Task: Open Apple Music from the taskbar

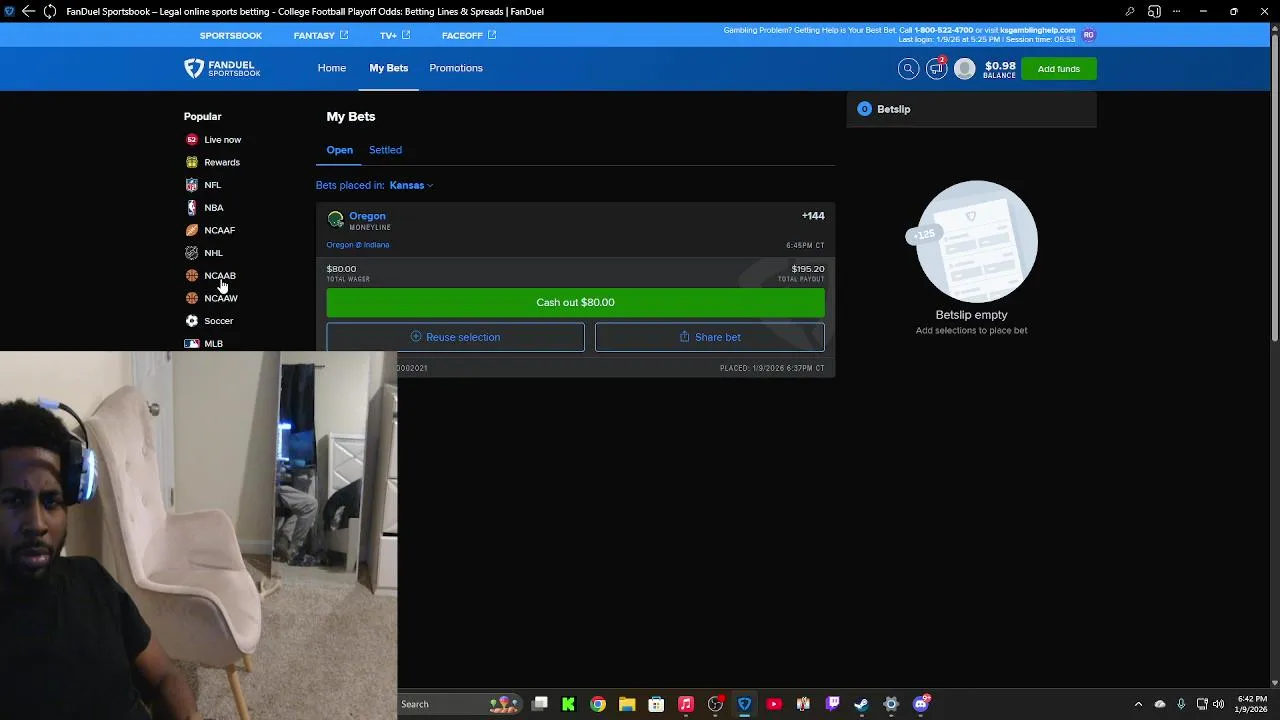Action: click(x=686, y=704)
